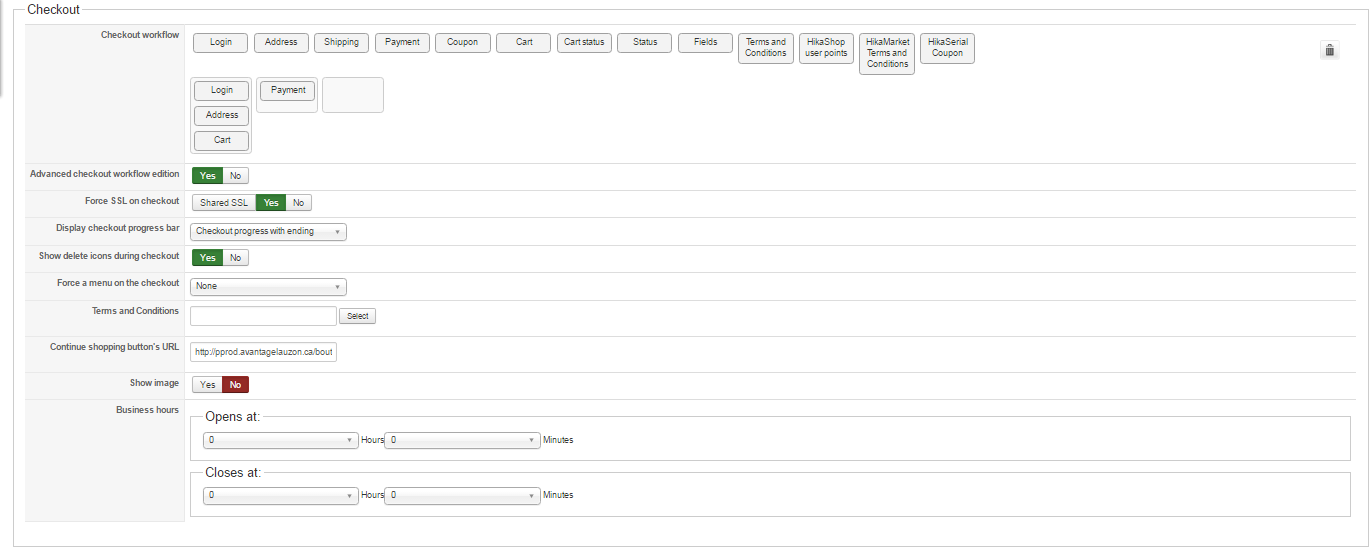Choose the HikaSerial Coupon block
Image resolution: width=1370 pixels, height=552 pixels.
point(947,48)
